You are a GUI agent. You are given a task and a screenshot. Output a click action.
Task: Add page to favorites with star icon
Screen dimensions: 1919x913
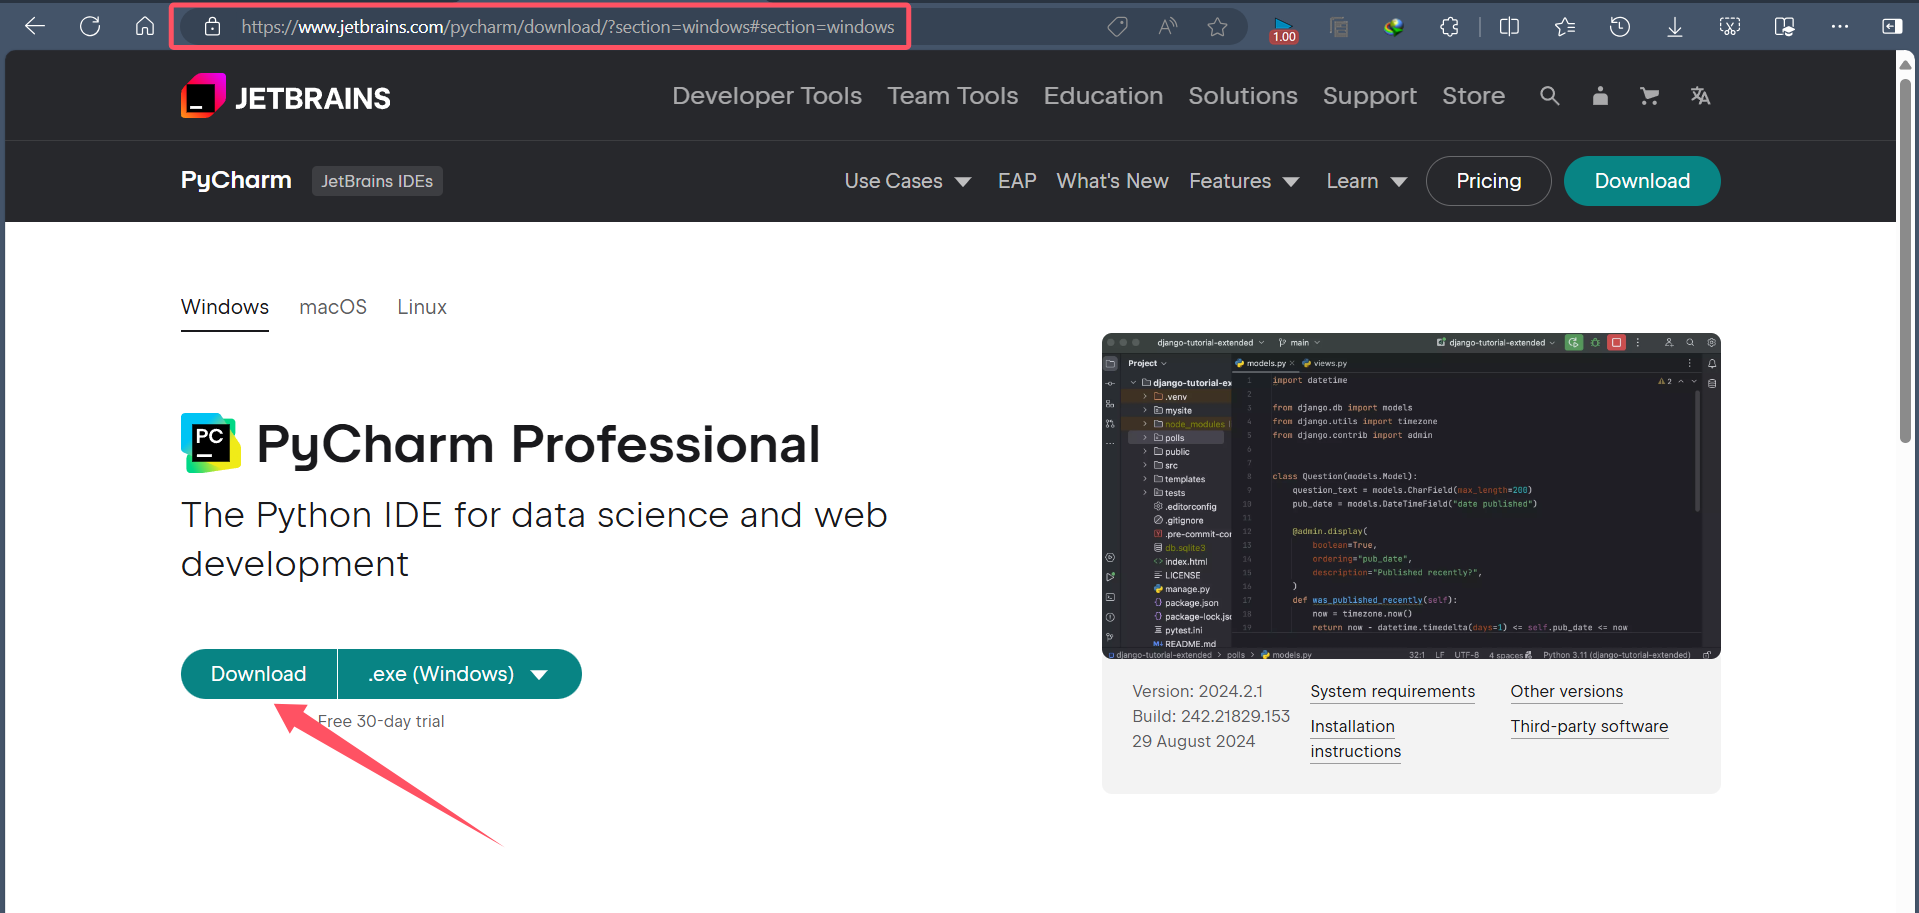pyautogui.click(x=1217, y=27)
